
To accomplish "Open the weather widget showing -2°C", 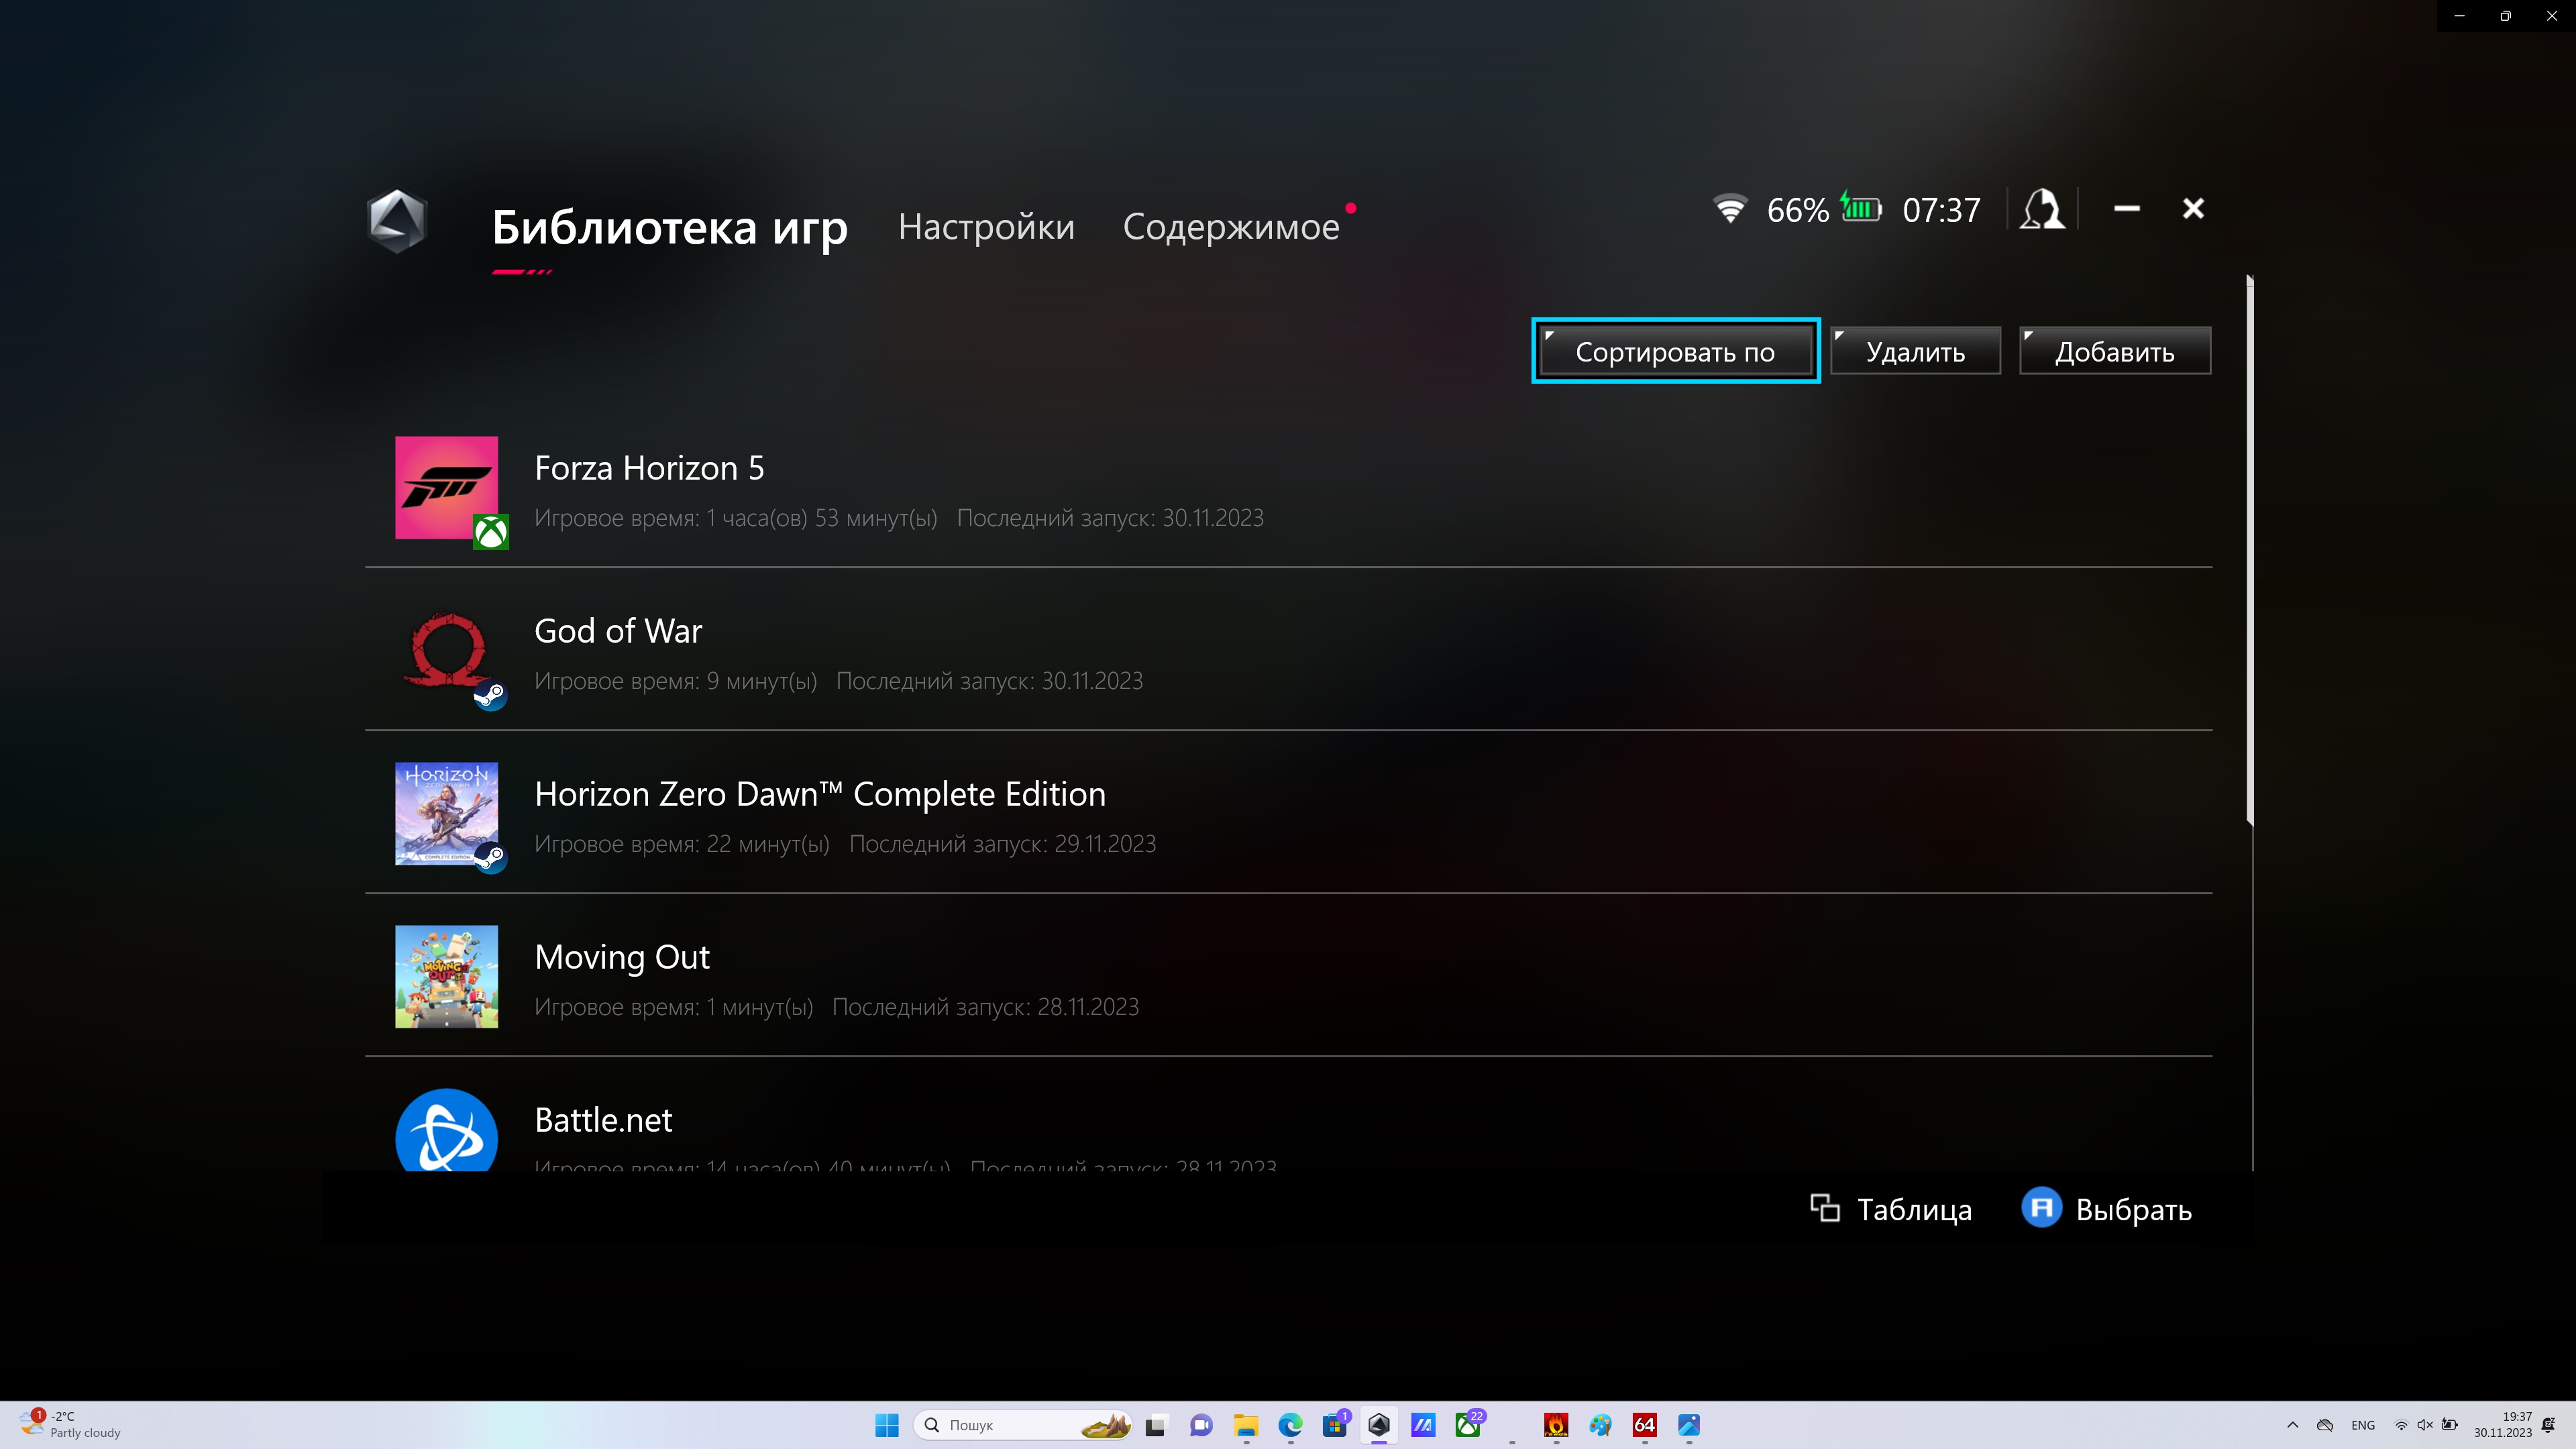I will (x=70, y=1425).
